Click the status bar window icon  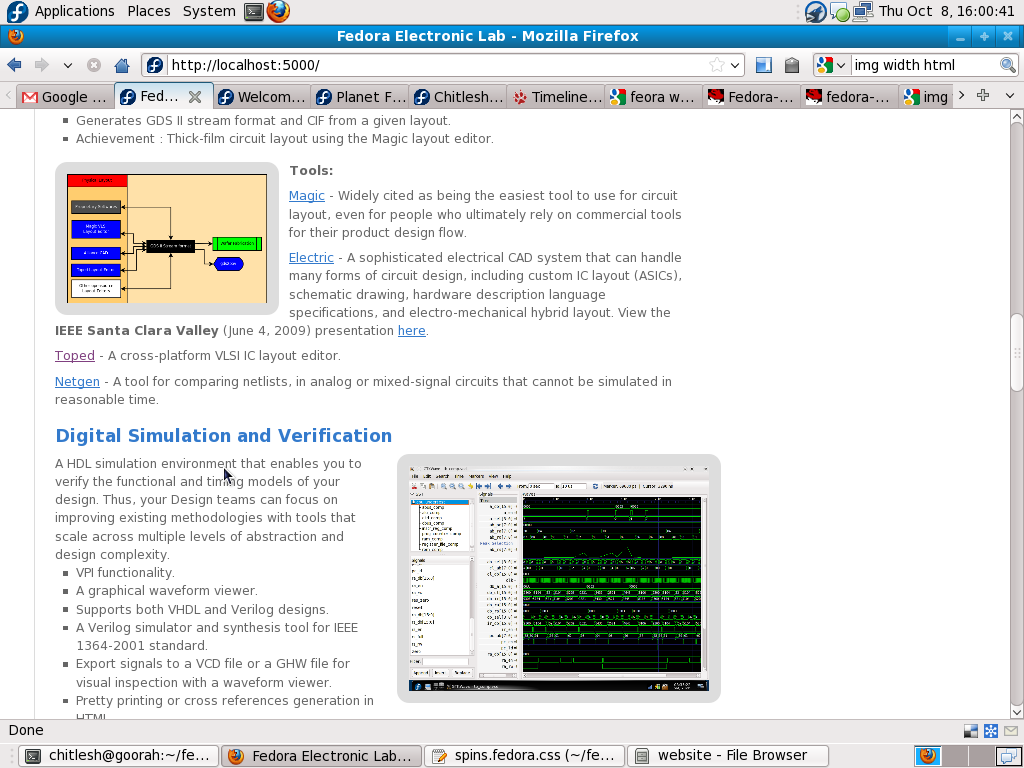tap(971, 731)
